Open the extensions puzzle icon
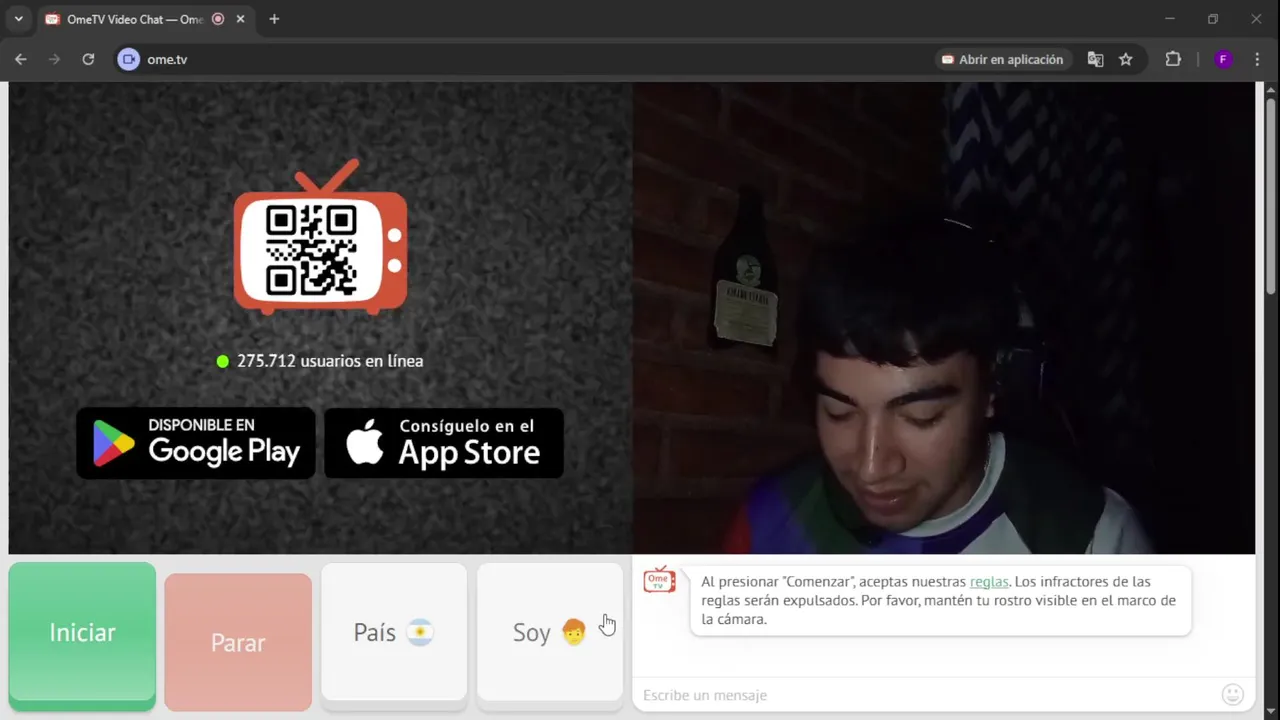The width and height of the screenshot is (1280, 720). pyautogui.click(x=1173, y=59)
